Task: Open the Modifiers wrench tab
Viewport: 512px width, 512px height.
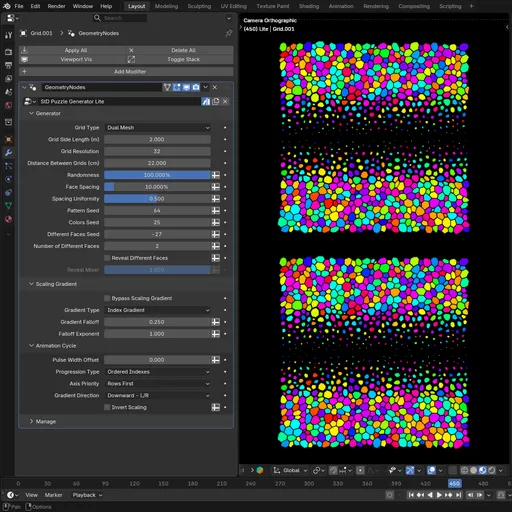Action: pos(8,153)
